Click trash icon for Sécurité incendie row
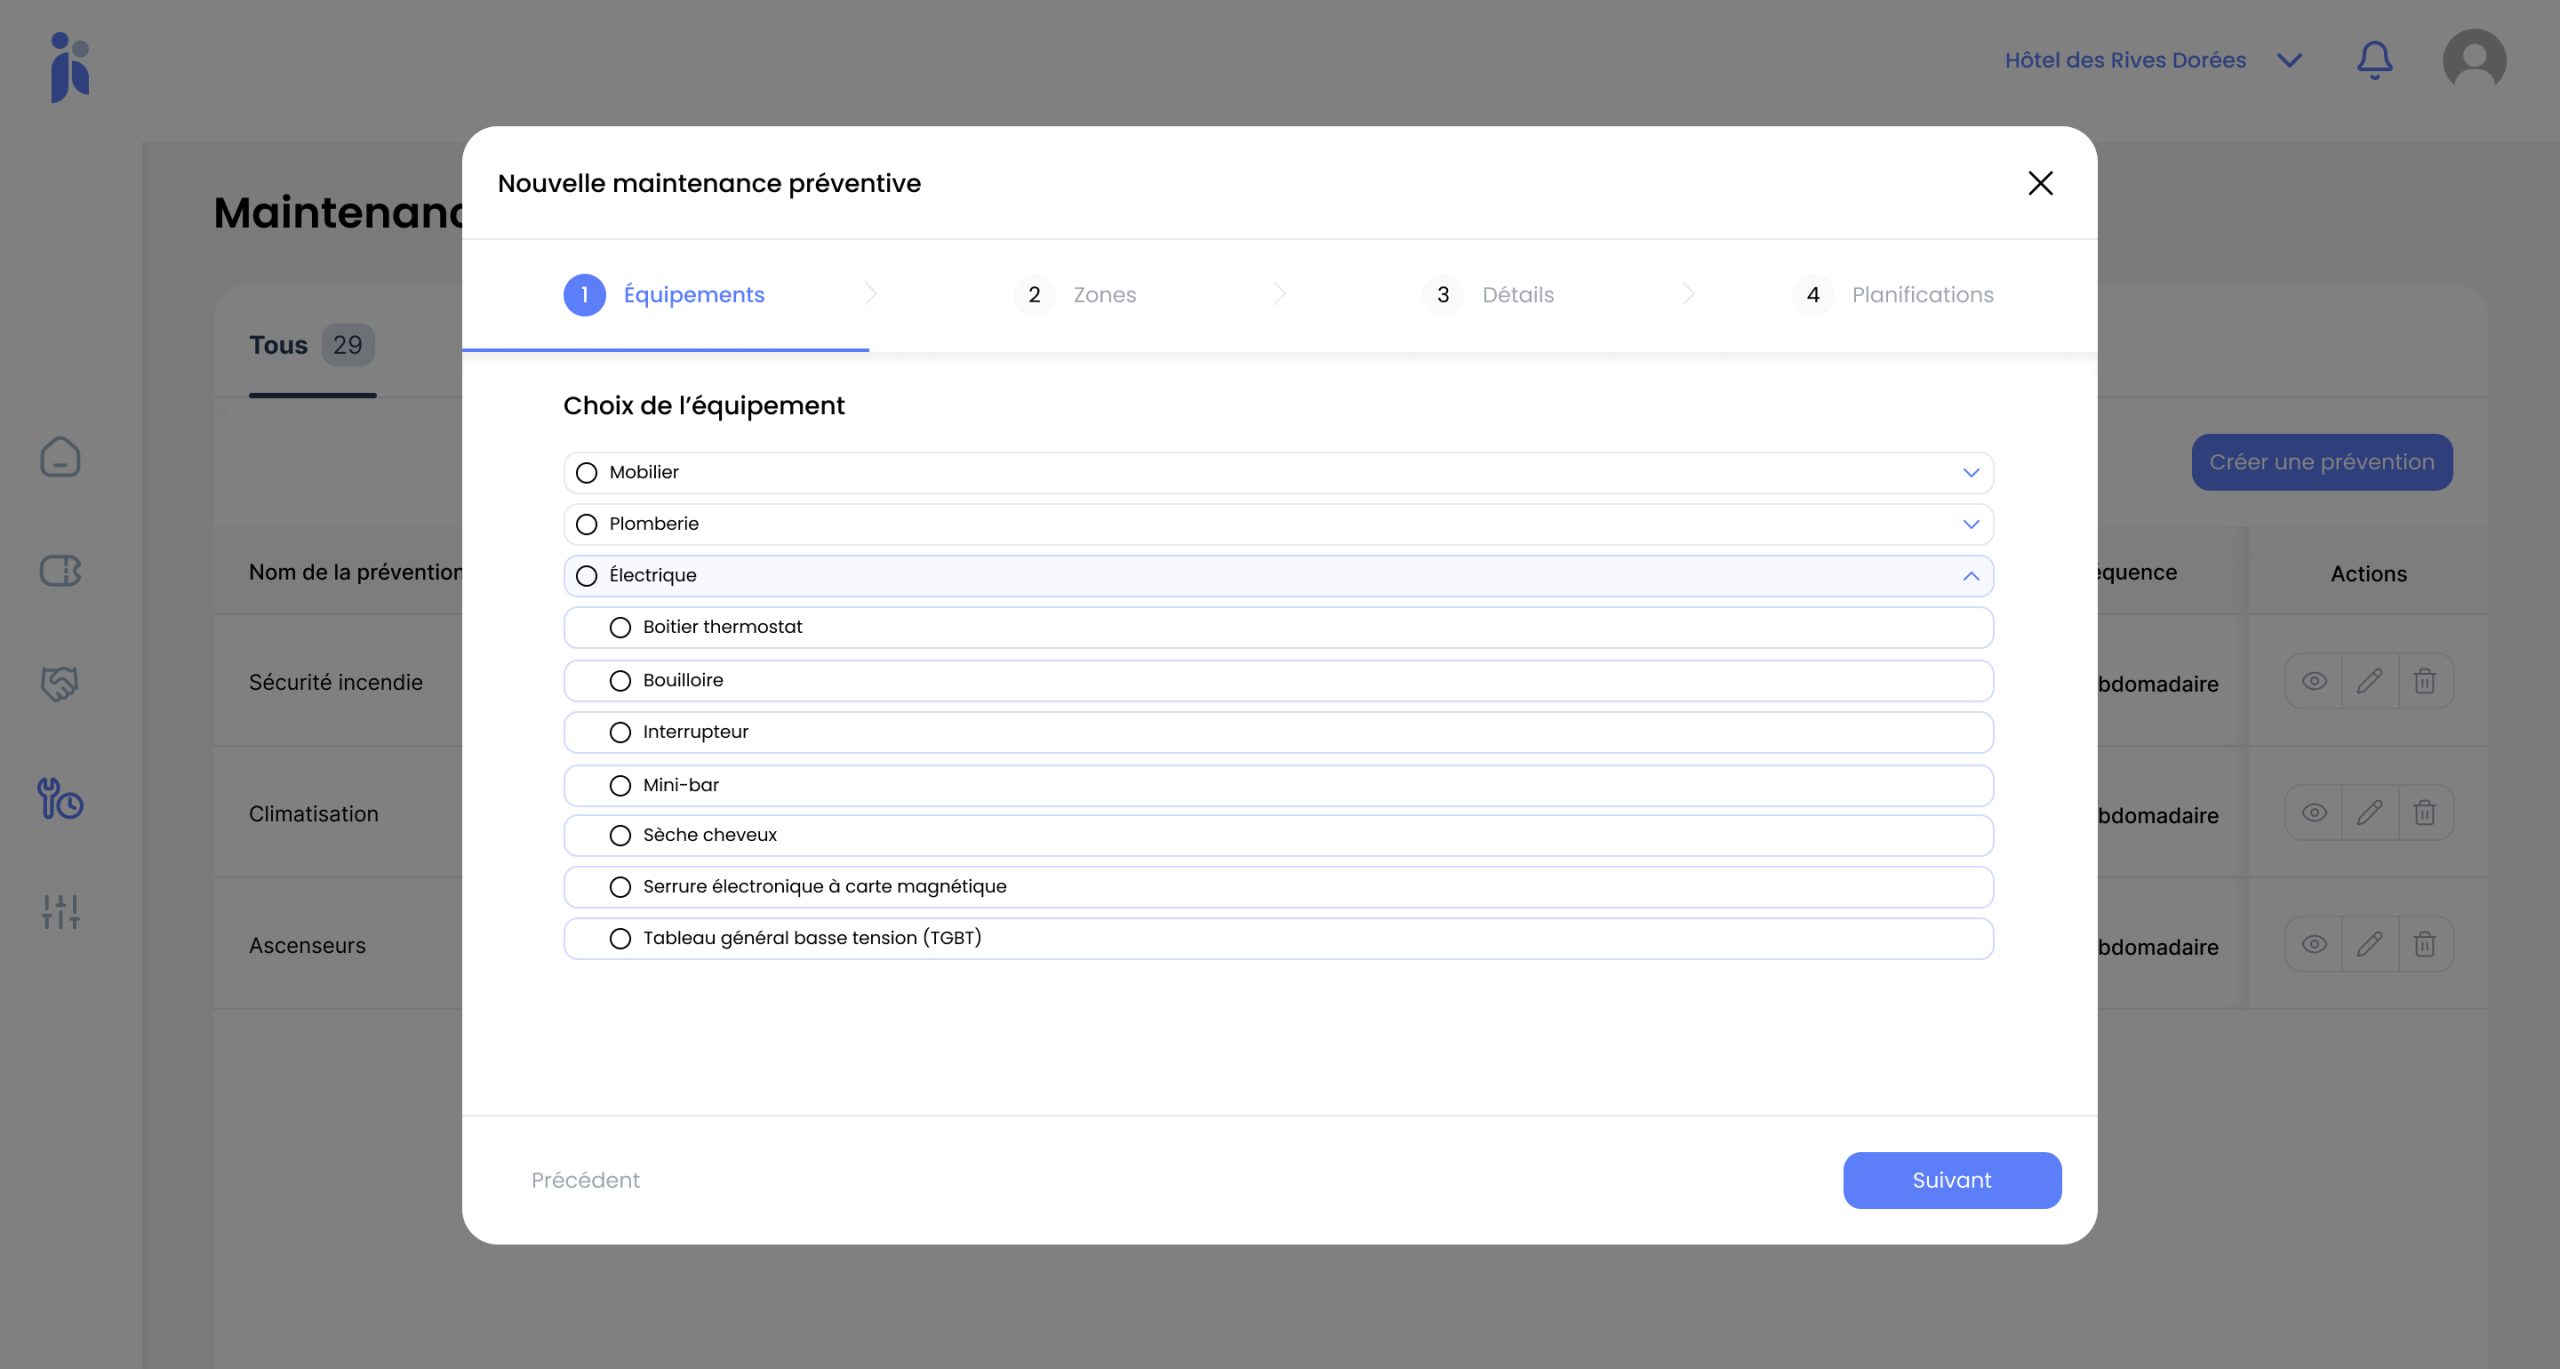Image resolution: width=2560 pixels, height=1369 pixels. (2425, 682)
